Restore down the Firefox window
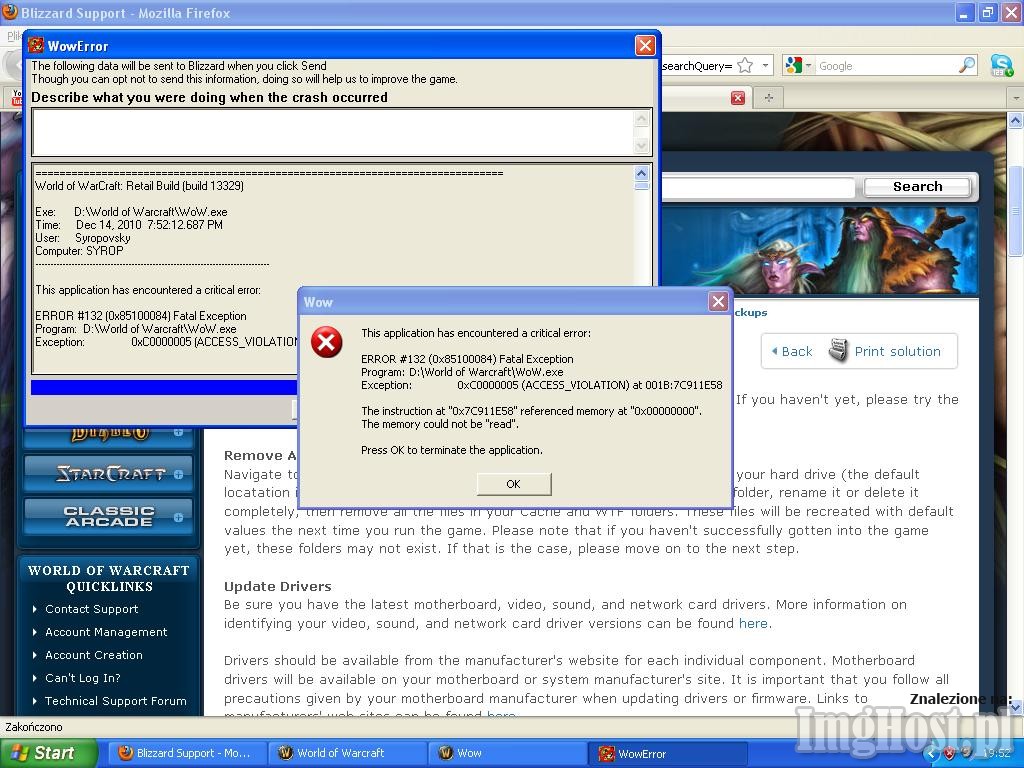The width and height of the screenshot is (1024, 768). point(987,12)
